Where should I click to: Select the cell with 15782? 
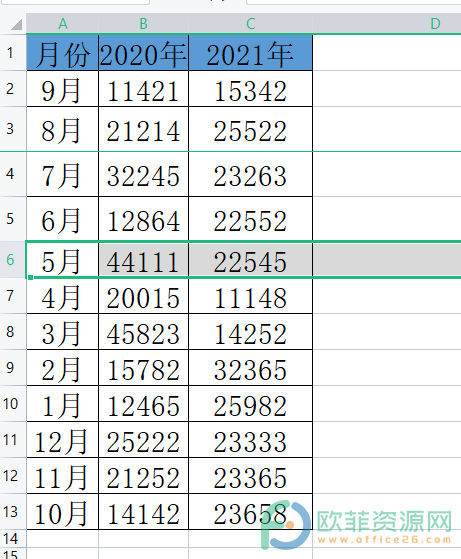[143, 368]
